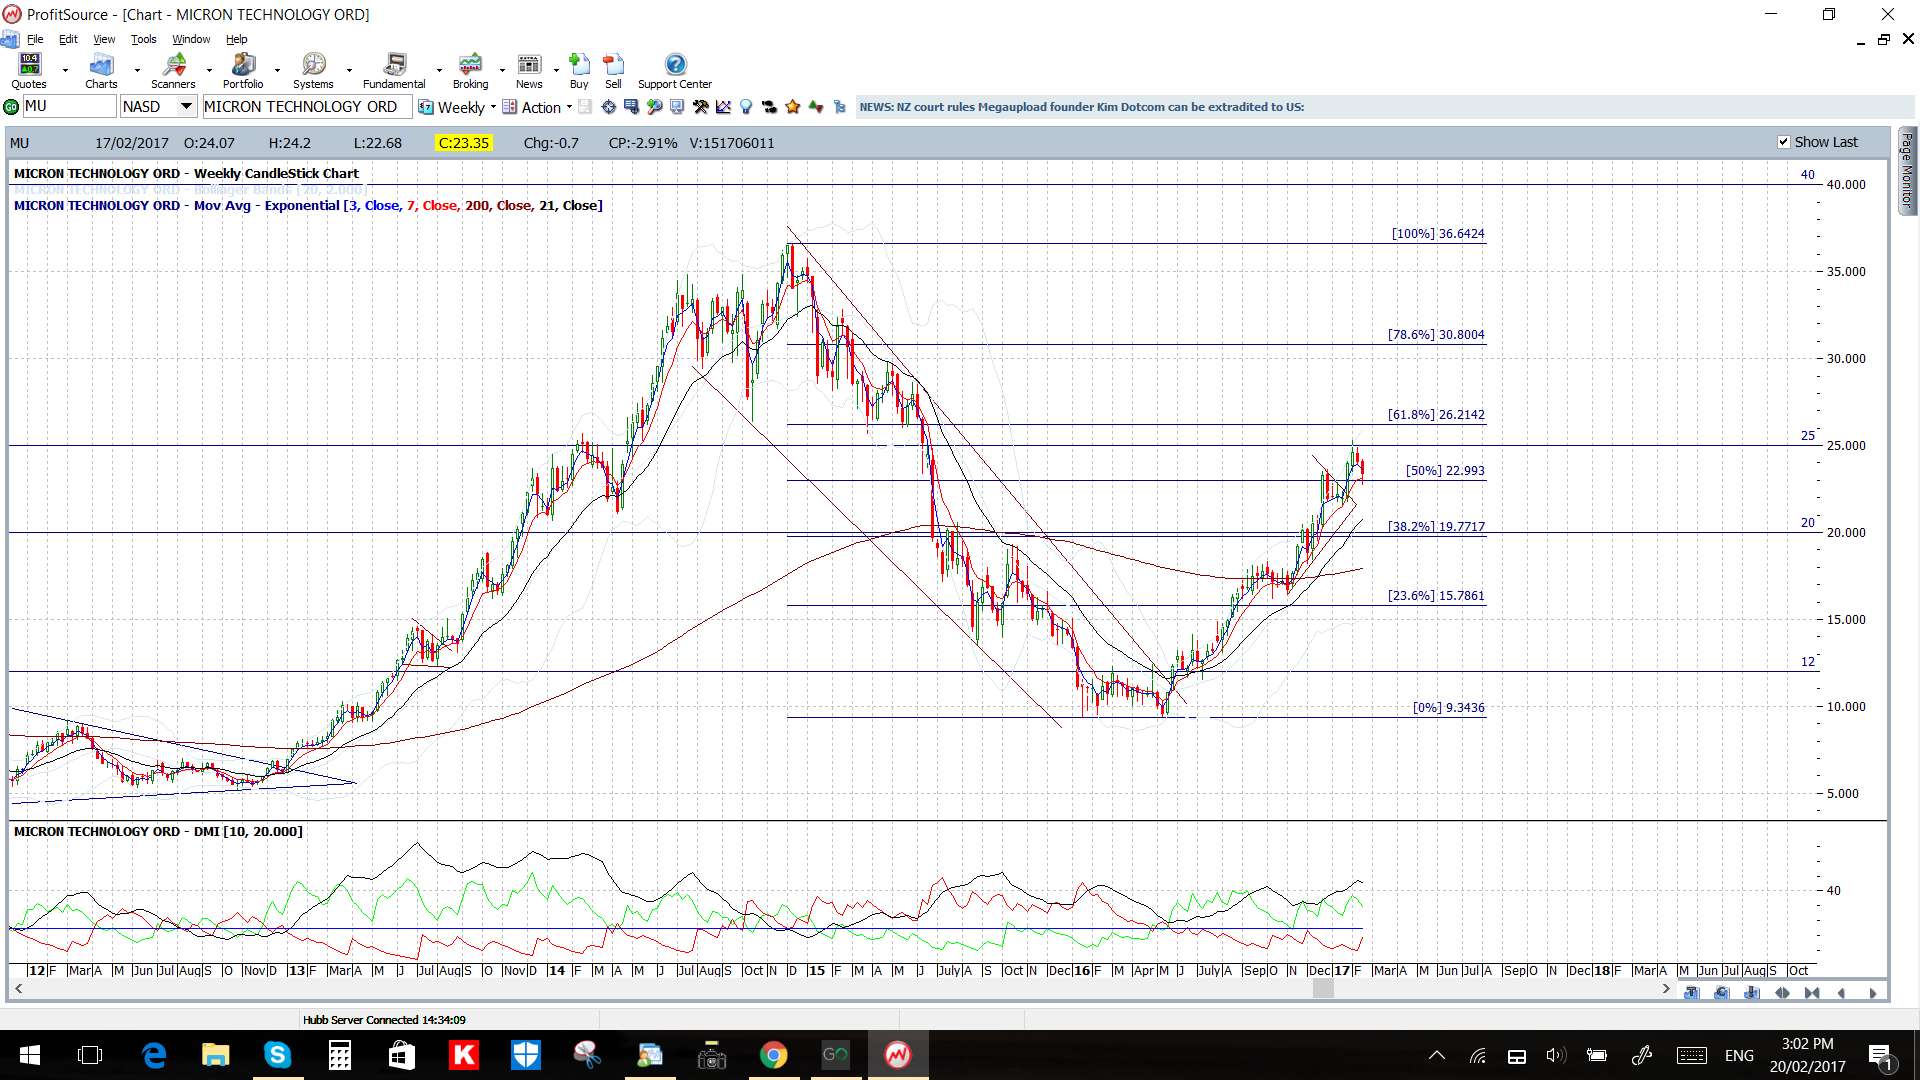Expand the Scanners dropdown arrow
Screen dimensions: 1920x1080
[x=209, y=71]
